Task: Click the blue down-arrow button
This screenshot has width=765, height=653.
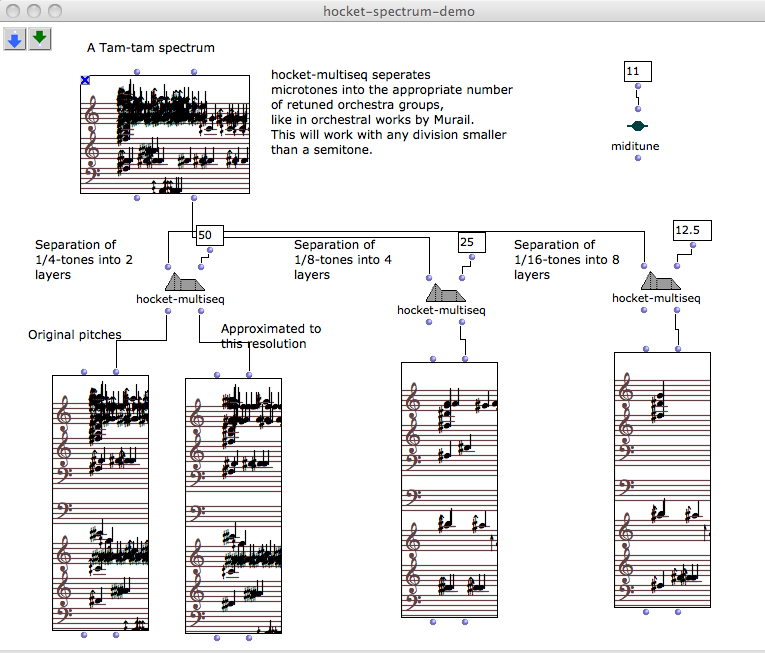Action: click(x=15, y=39)
